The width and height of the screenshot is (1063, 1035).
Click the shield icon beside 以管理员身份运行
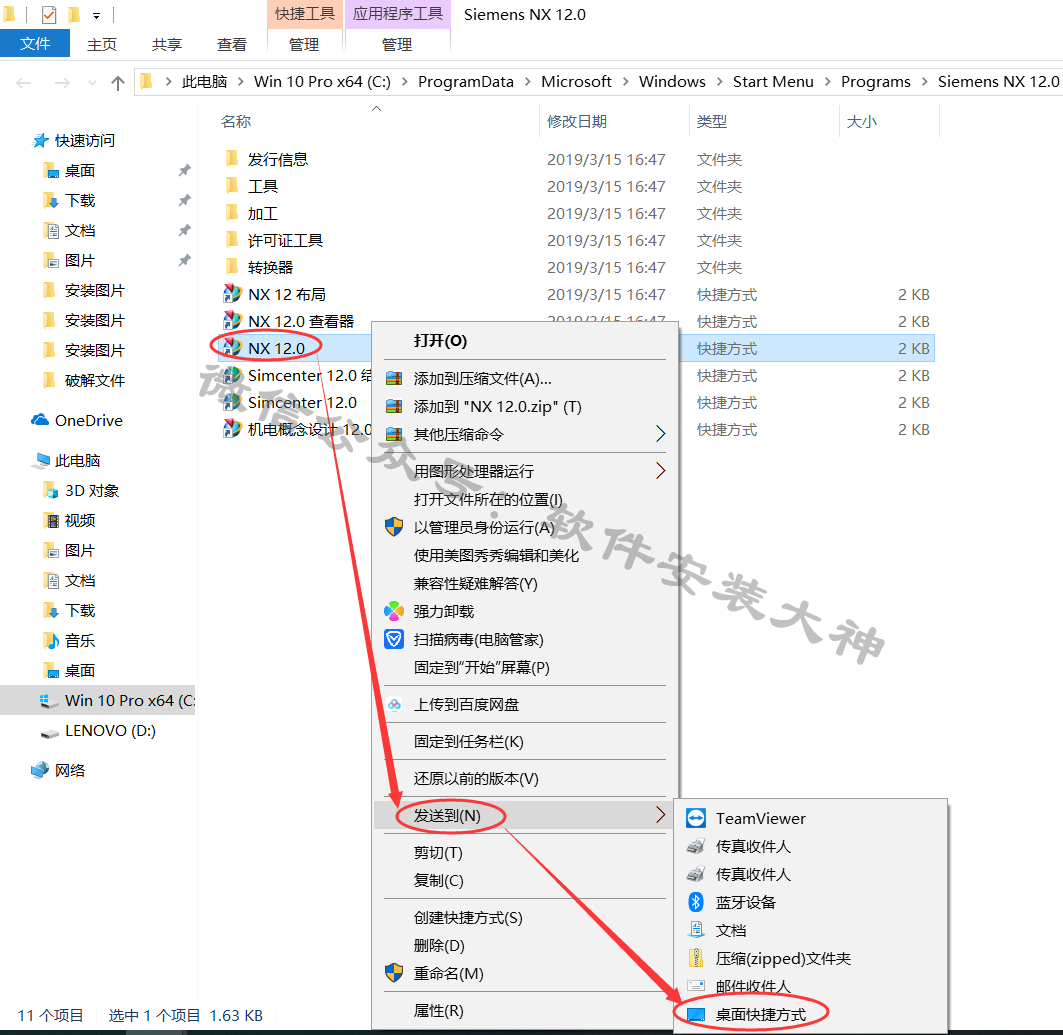coord(394,527)
